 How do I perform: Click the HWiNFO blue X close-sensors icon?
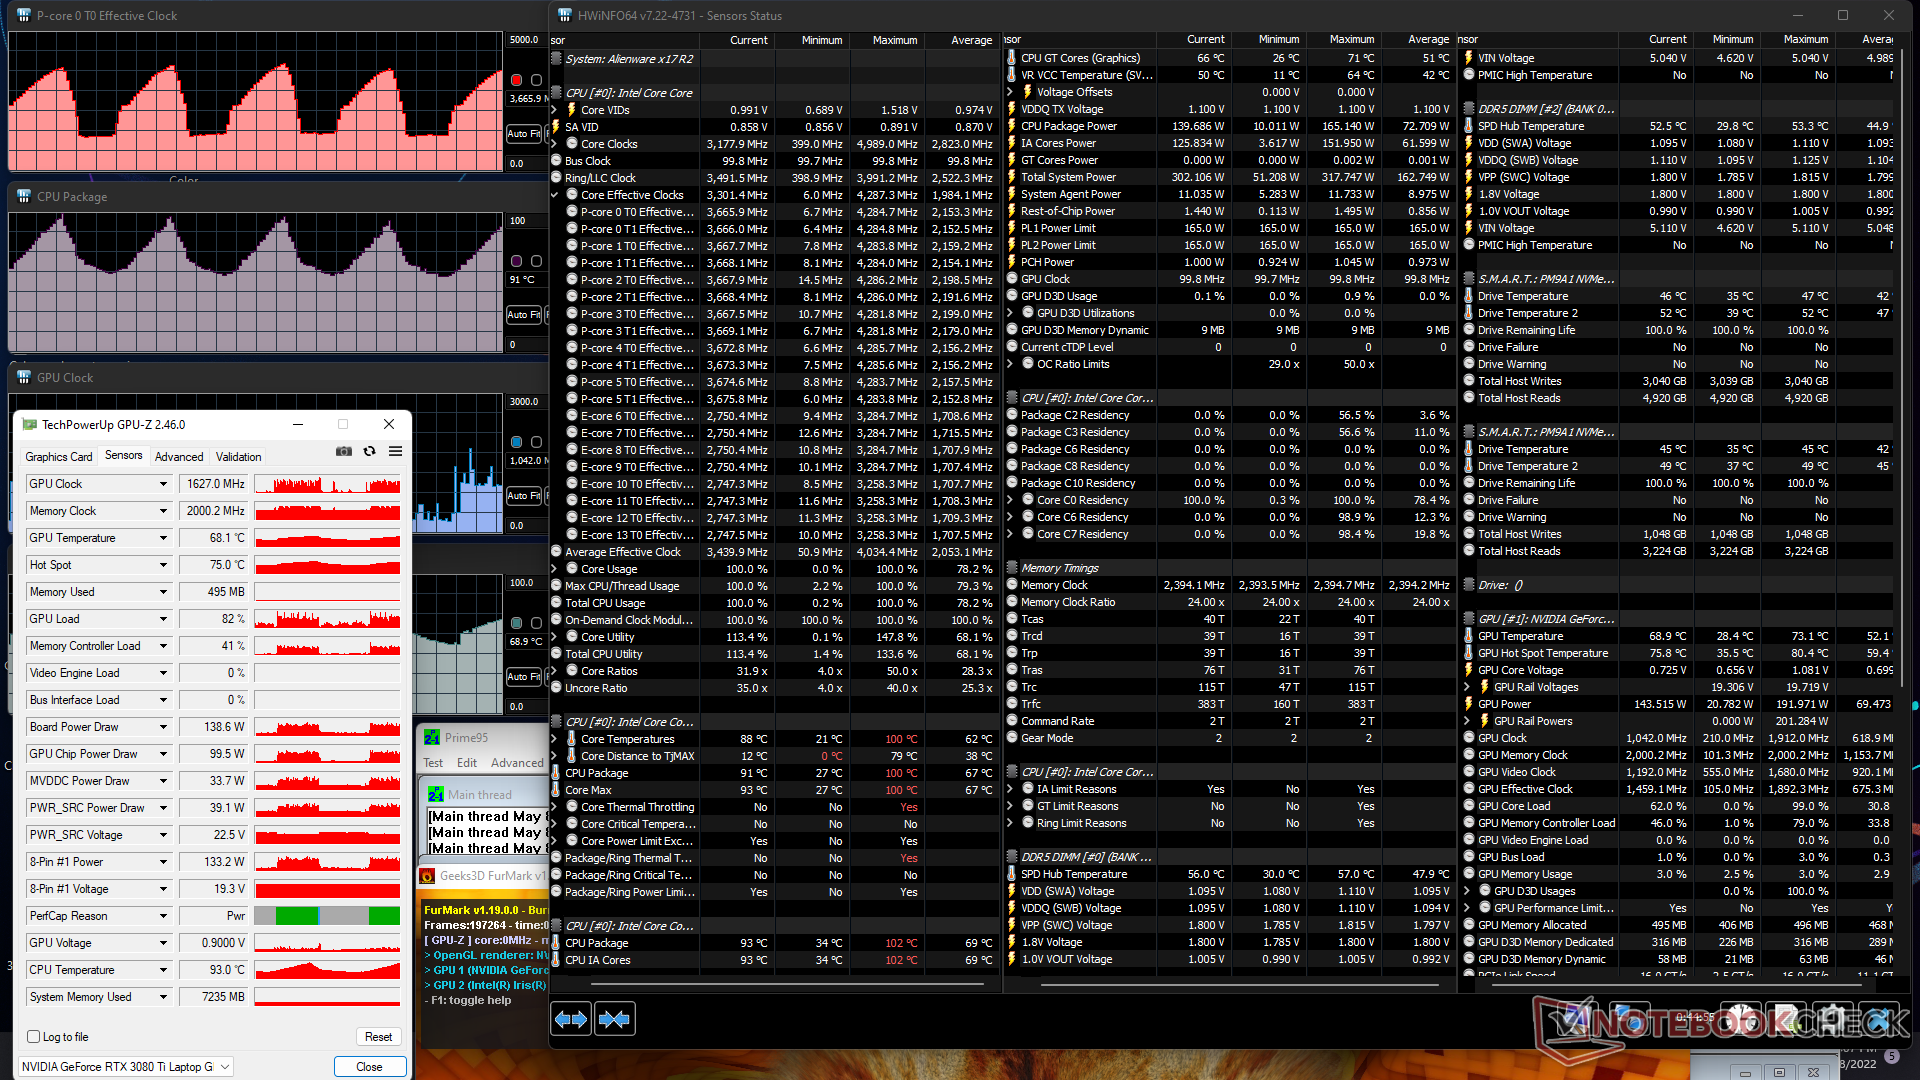(x=1879, y=1020)
